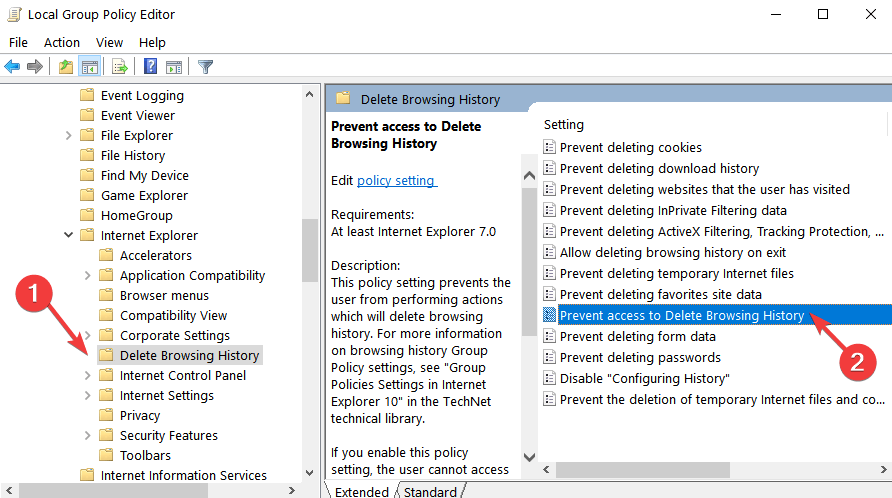Click settings list horizontal scroll right arrow
The height and width of the screenshot is (498, 892).
[x=883, y=470]
